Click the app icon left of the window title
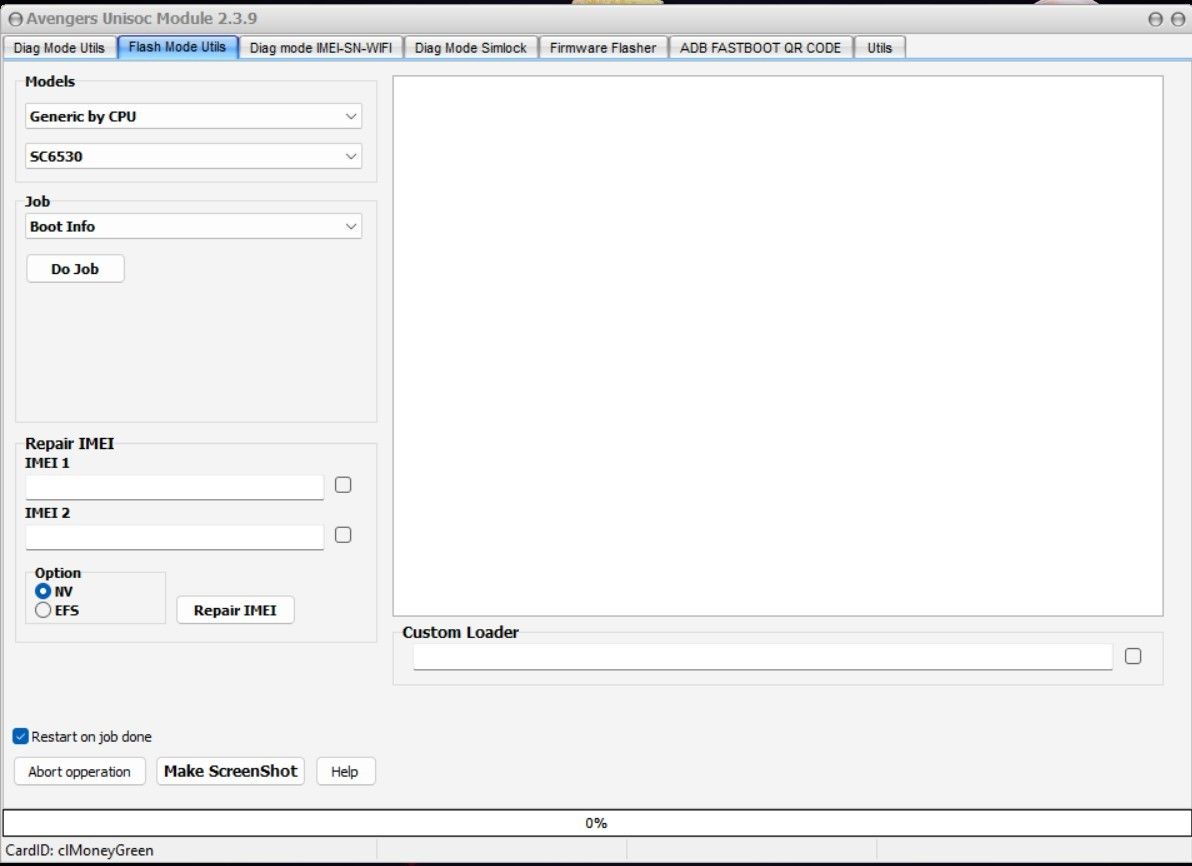1192x866 pixels. tap(15, 19)
